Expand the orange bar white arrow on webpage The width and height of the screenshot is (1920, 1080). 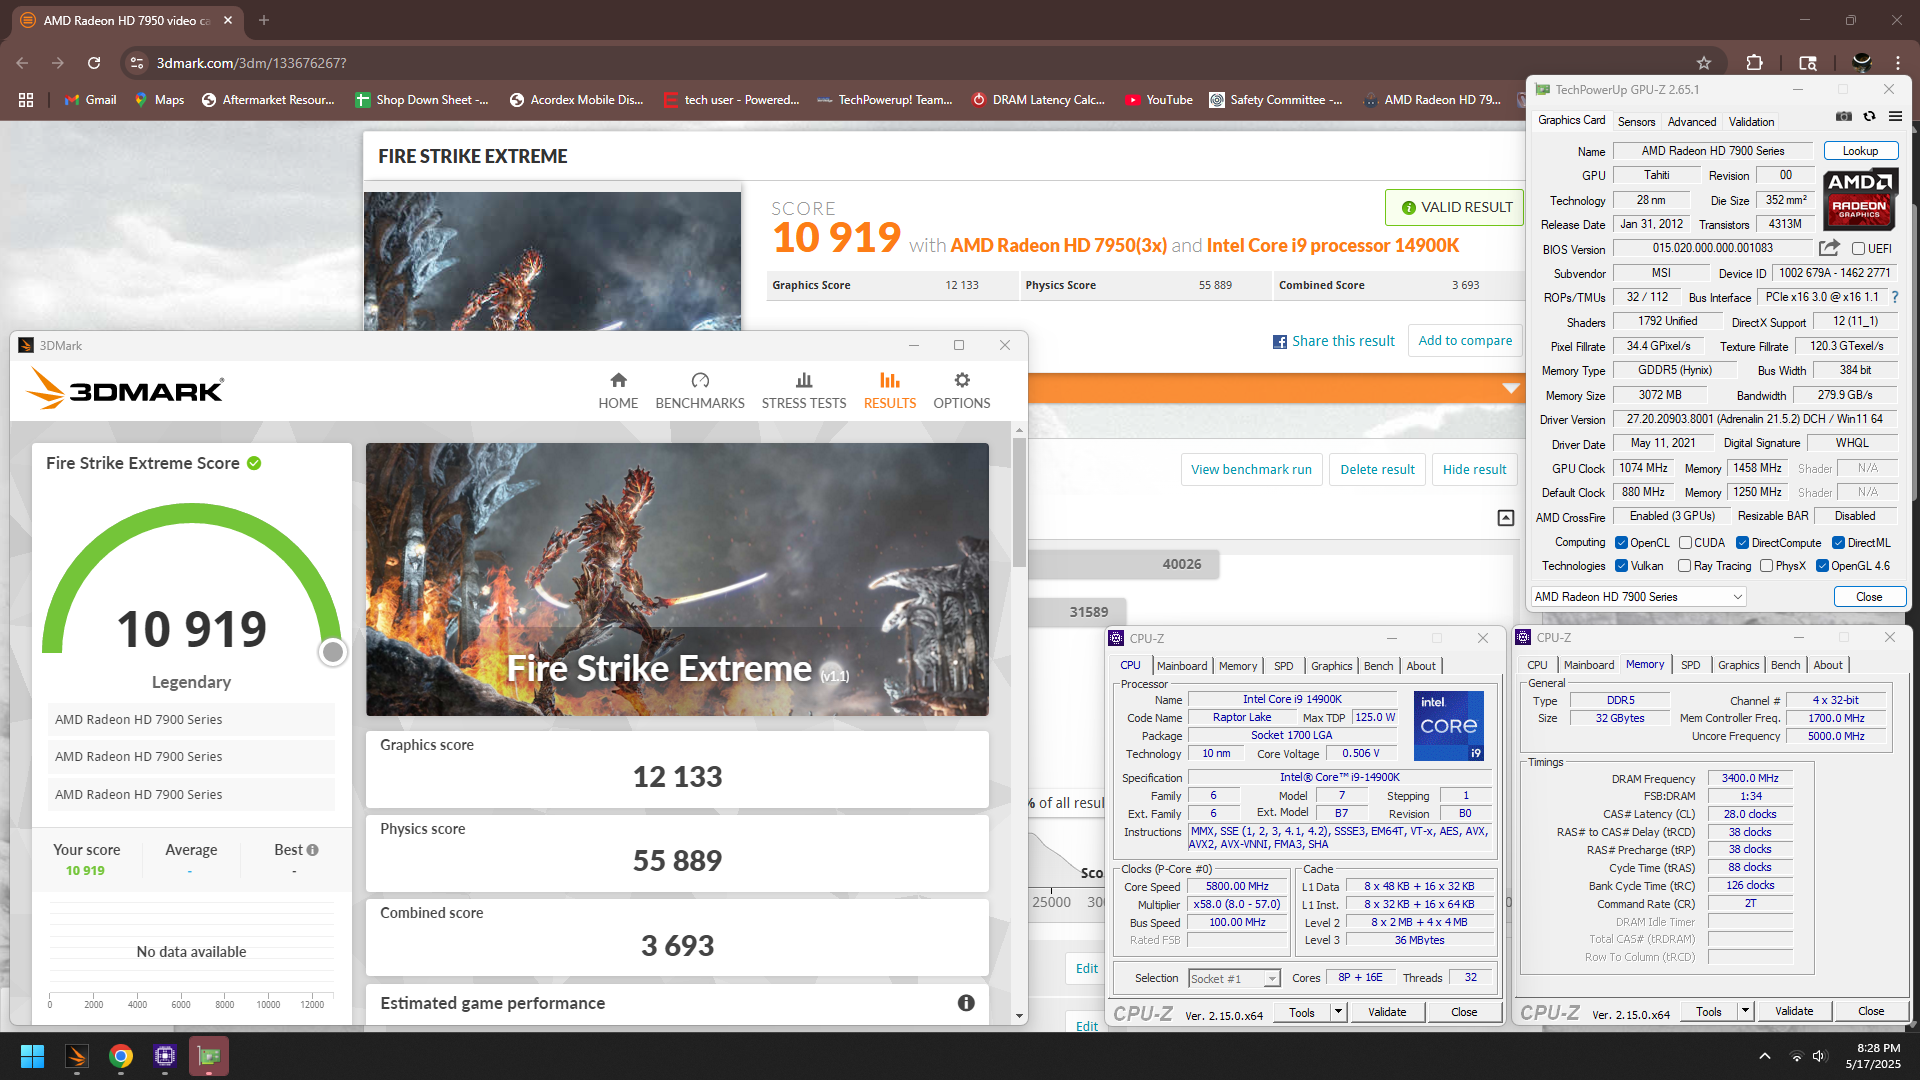(1511, 388)
